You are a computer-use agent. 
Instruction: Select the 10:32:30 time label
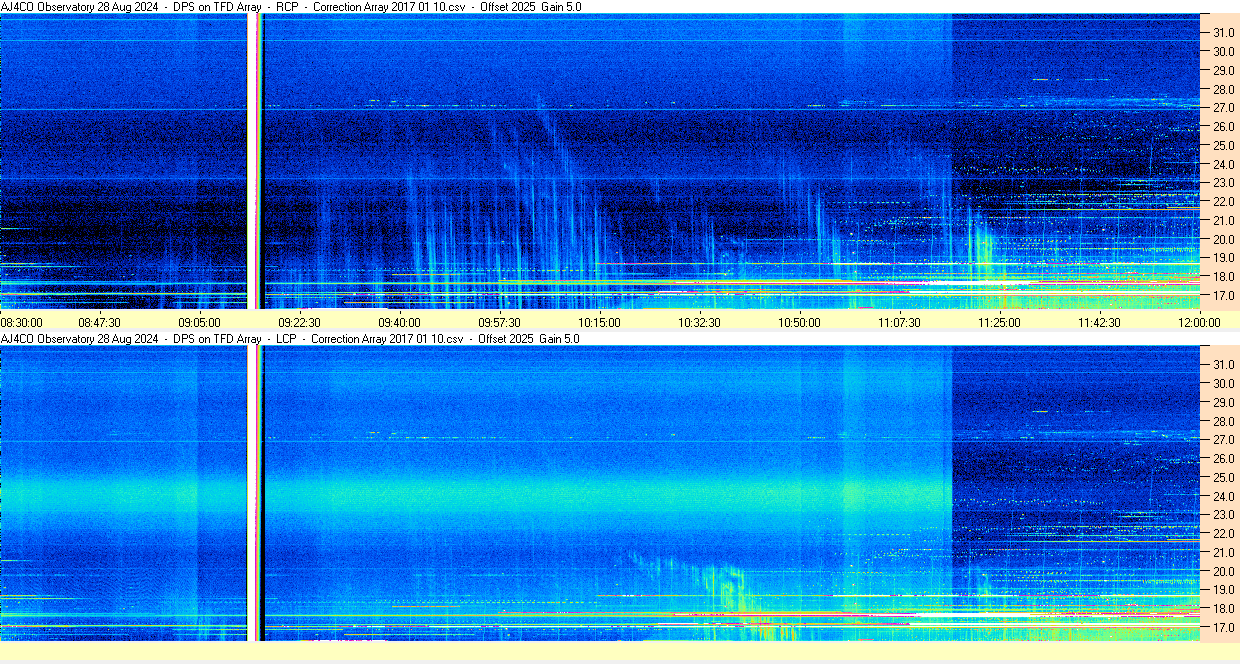(x=700, y=323)
